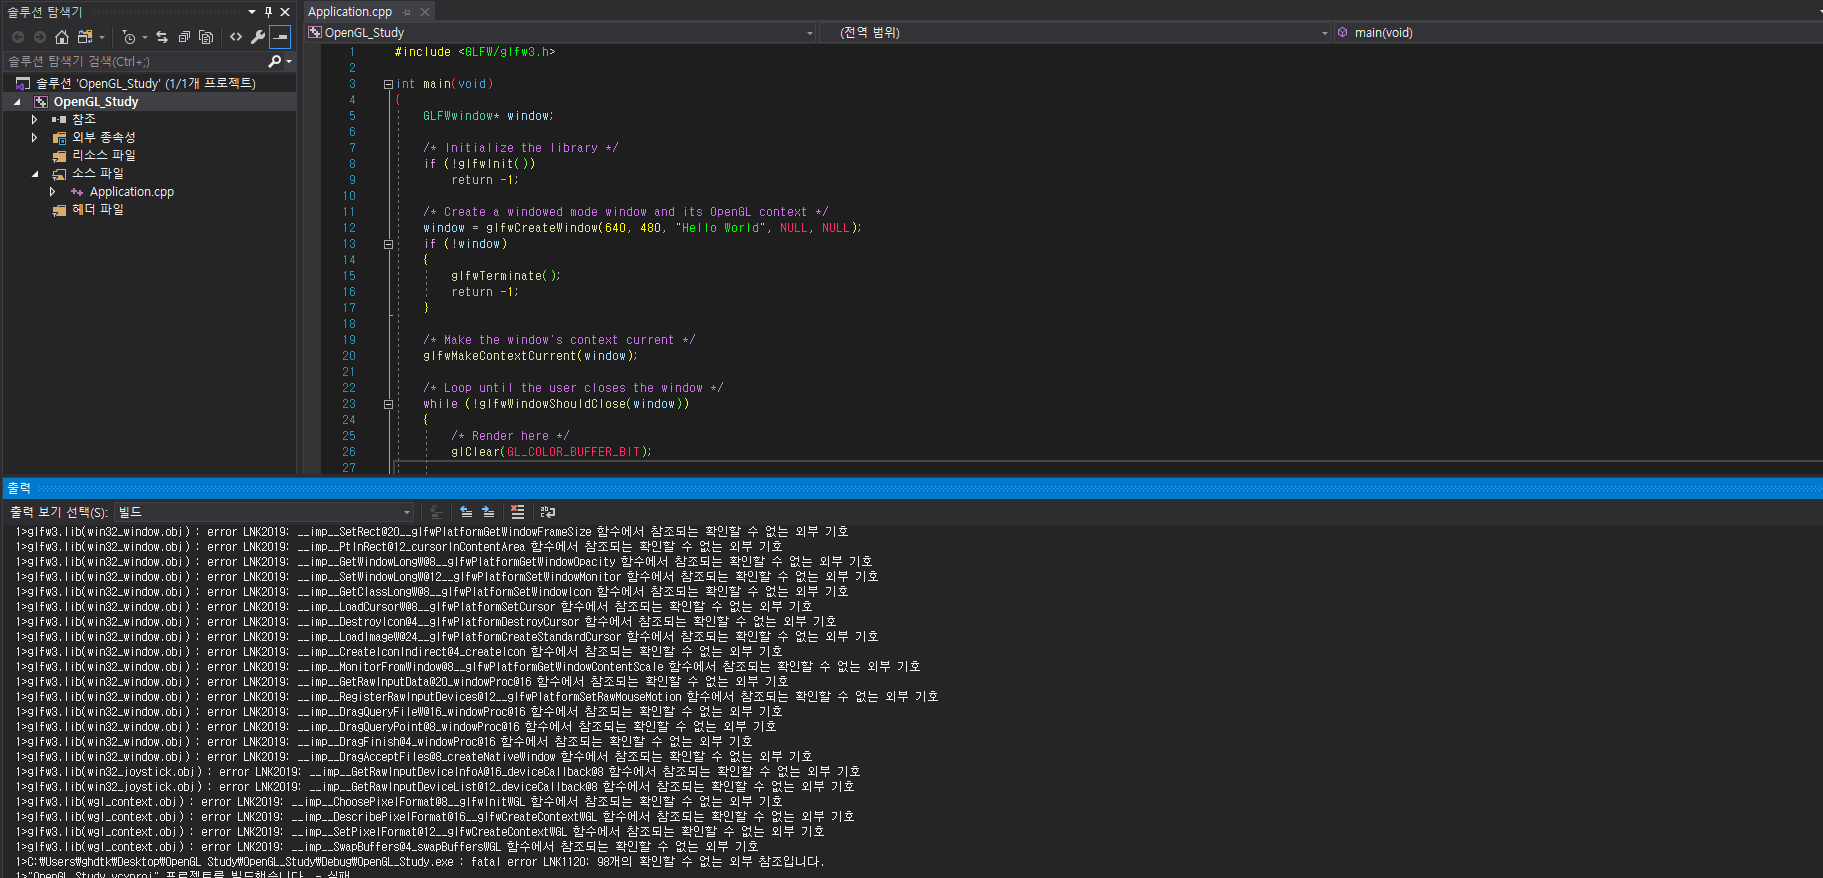This screenshot has height=878, width=1823.
Task: Go to Solution Explorer home view
Action: [62, 37]
